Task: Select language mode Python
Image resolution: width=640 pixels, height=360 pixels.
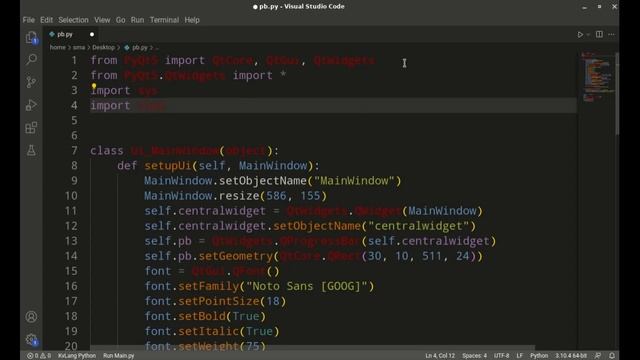Action: tap(539, 356)
